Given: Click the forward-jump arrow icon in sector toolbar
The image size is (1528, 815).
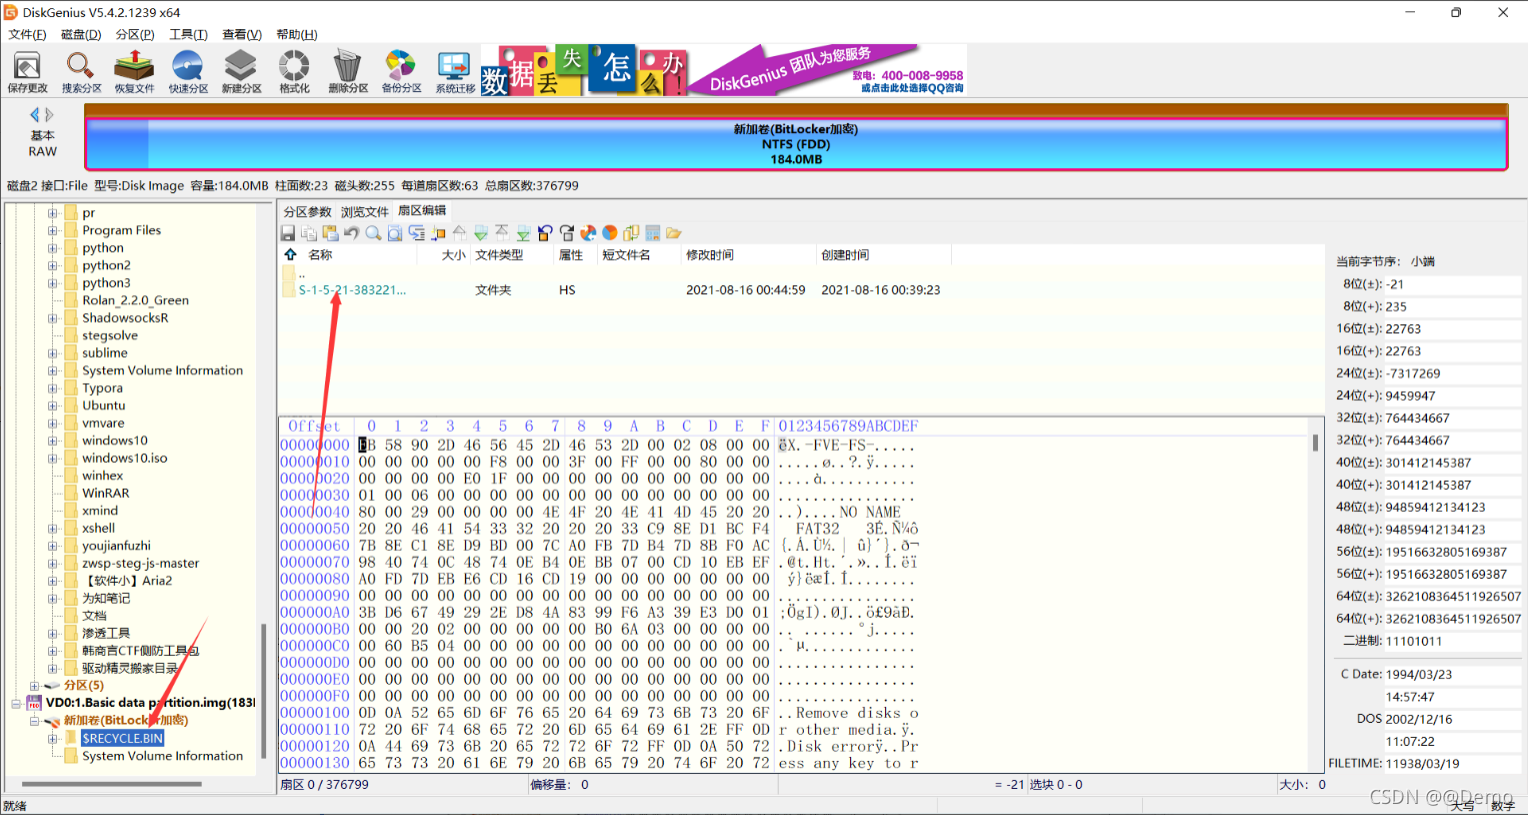Looking at the screenshot, I should point(567,233).
